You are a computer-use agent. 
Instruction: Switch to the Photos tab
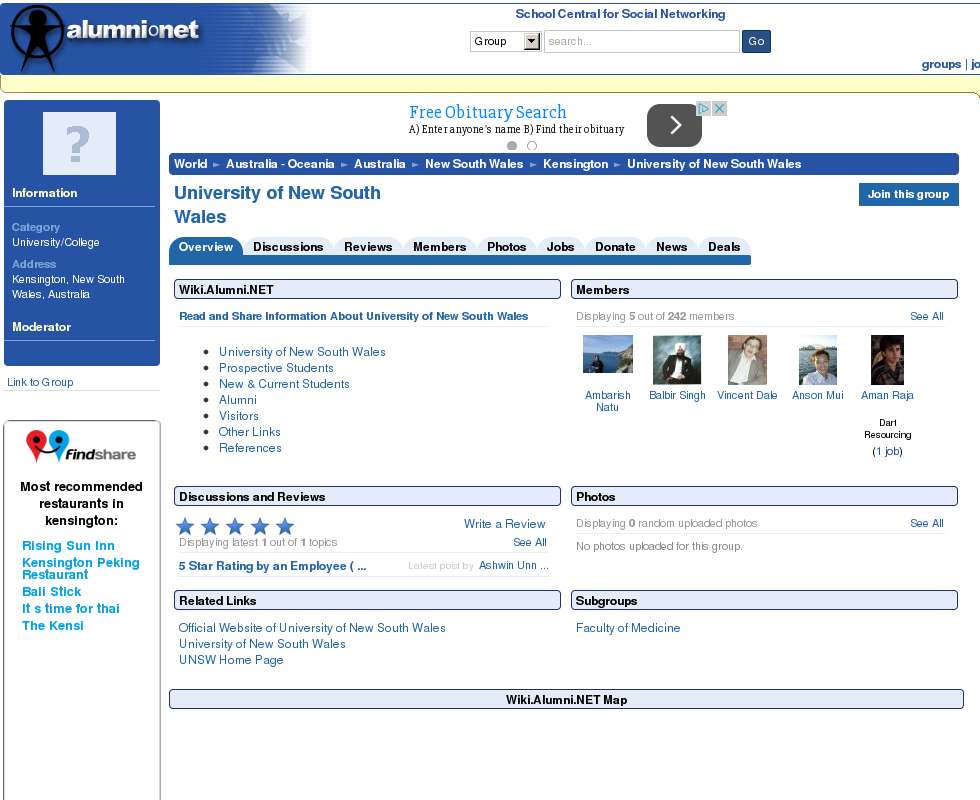point(506,247)
